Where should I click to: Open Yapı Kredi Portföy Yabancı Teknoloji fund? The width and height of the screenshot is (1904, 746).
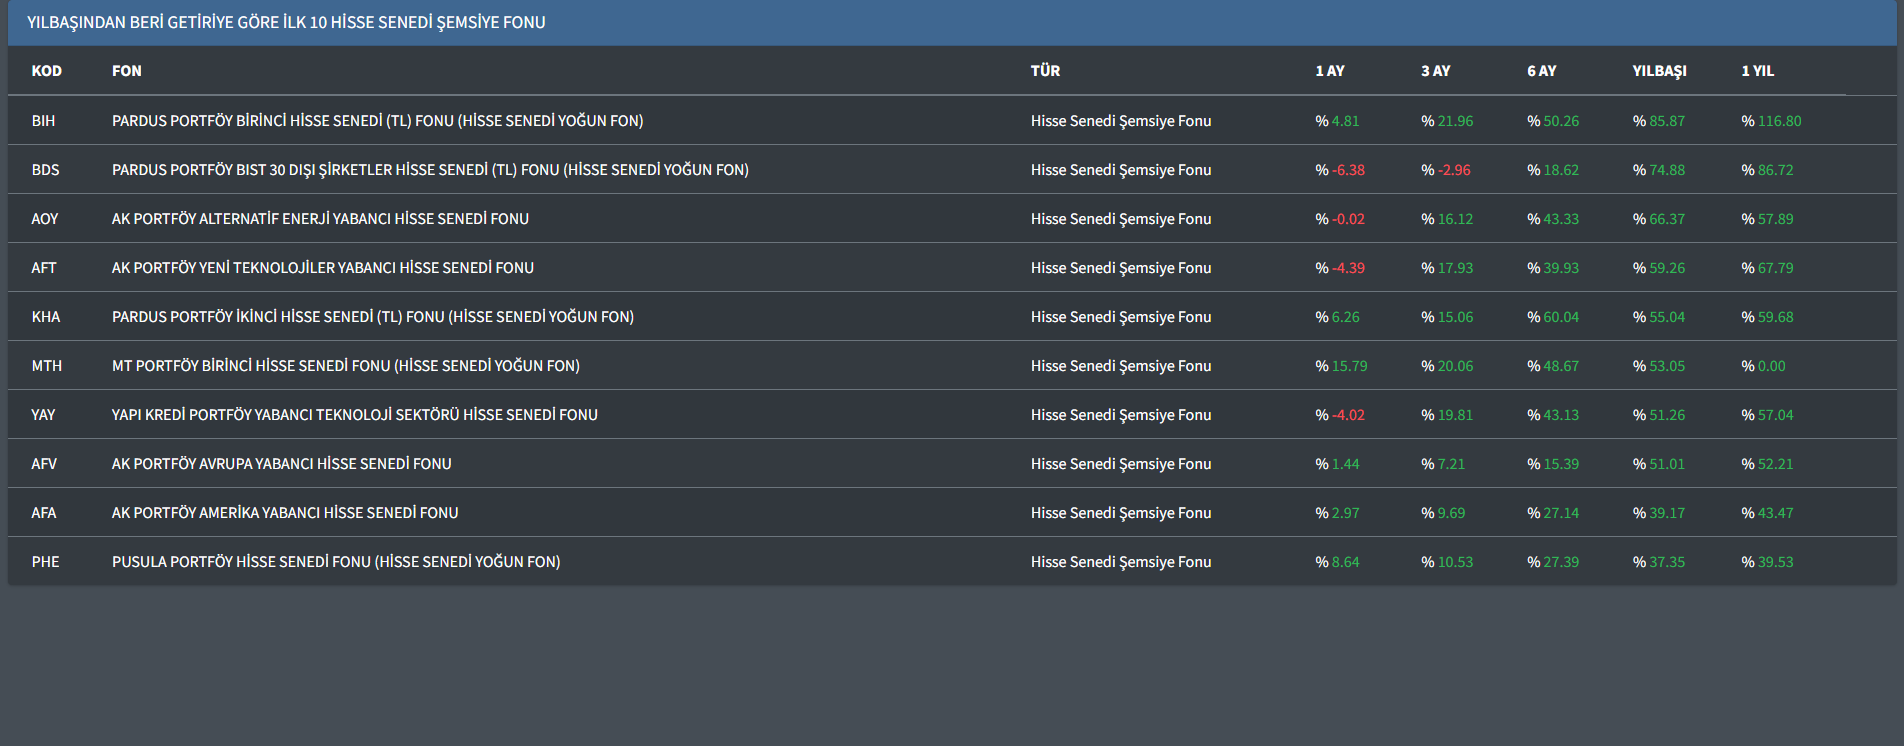pyautogui.click(x=354, y=415)
